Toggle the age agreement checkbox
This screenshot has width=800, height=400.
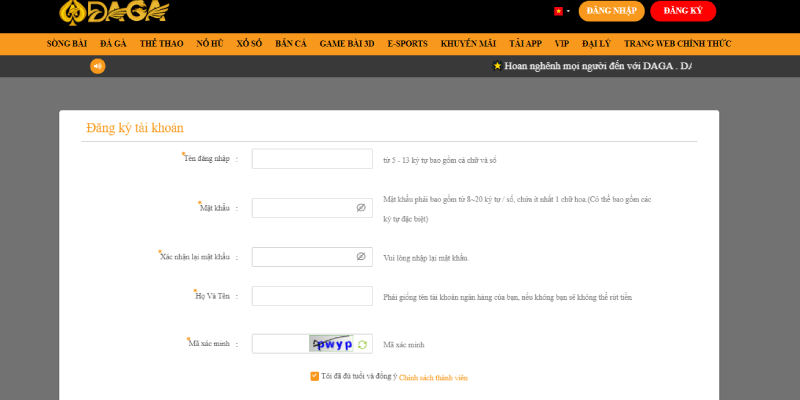coord(314,377)
